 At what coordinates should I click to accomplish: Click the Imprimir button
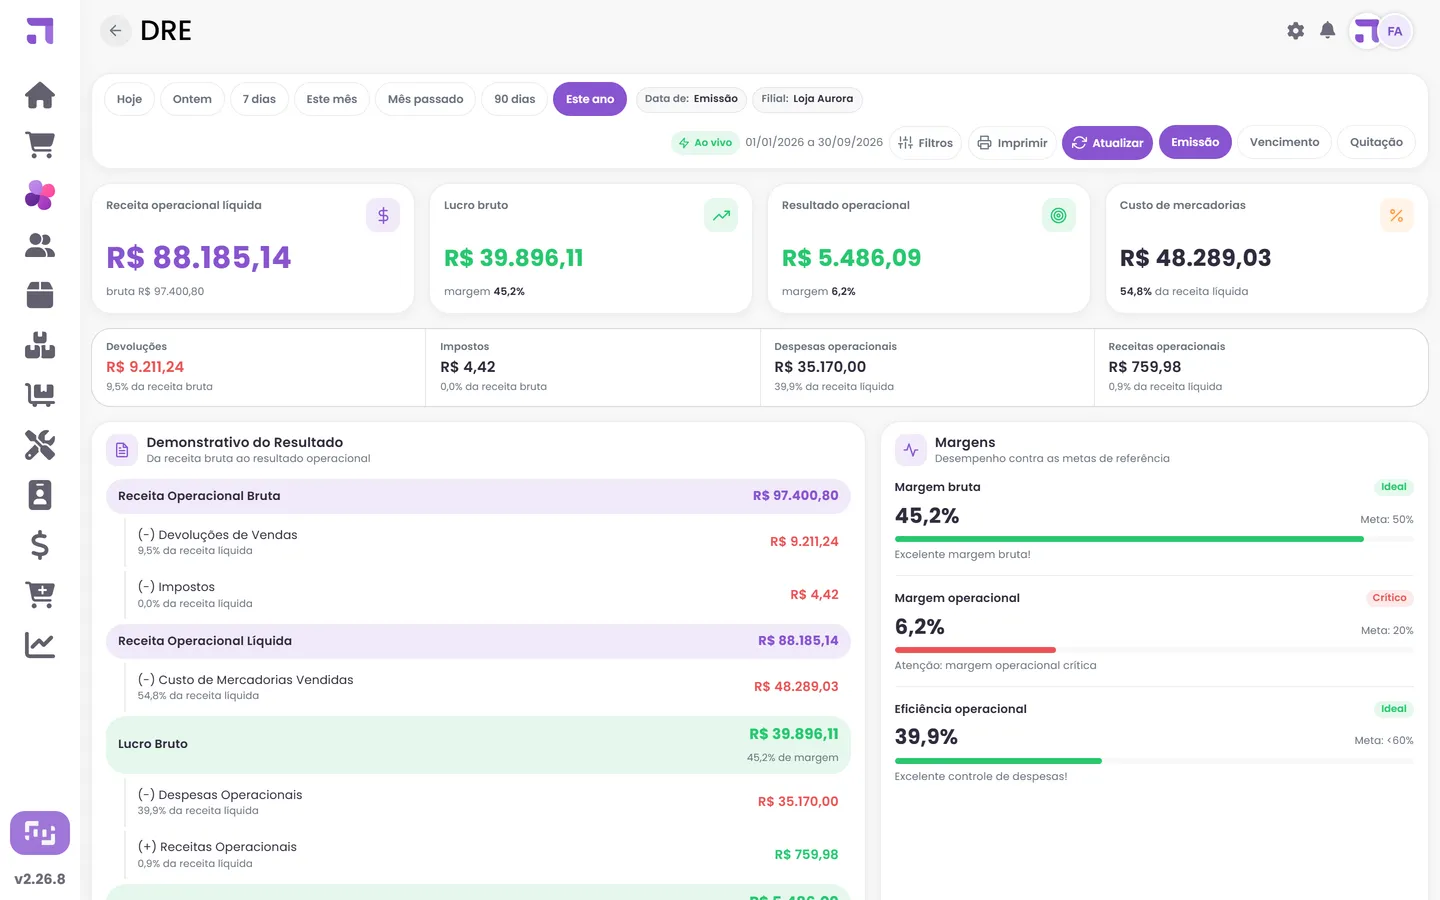tap(1012, 143)
